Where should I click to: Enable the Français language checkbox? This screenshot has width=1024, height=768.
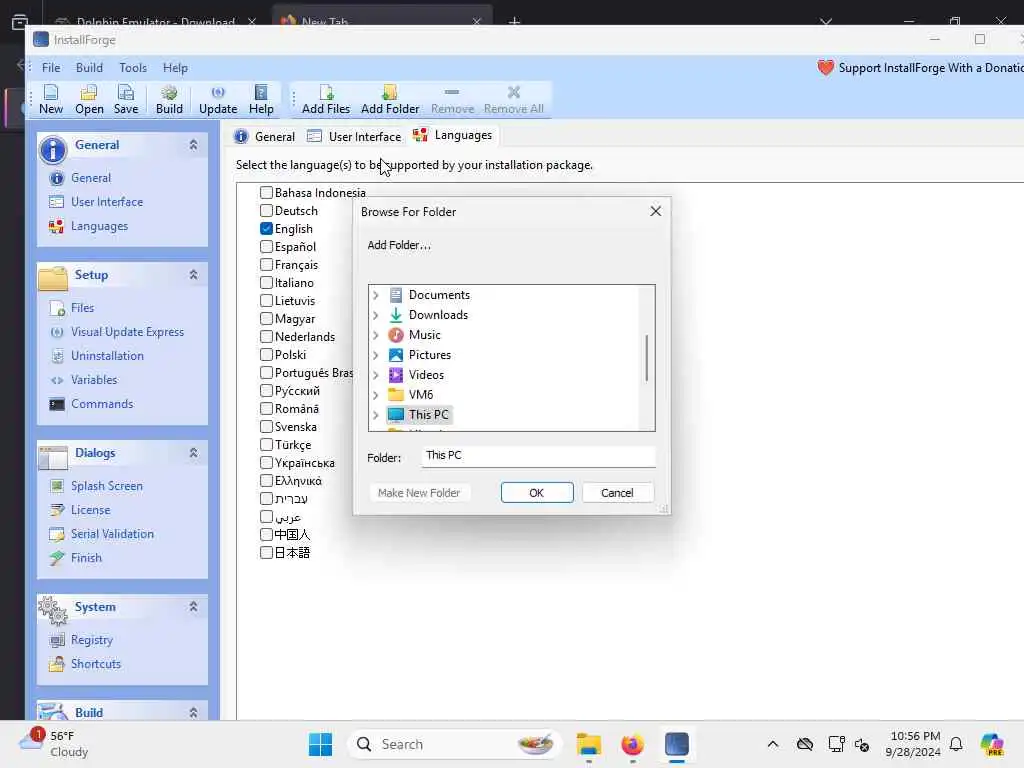click(x=266, y=264)
